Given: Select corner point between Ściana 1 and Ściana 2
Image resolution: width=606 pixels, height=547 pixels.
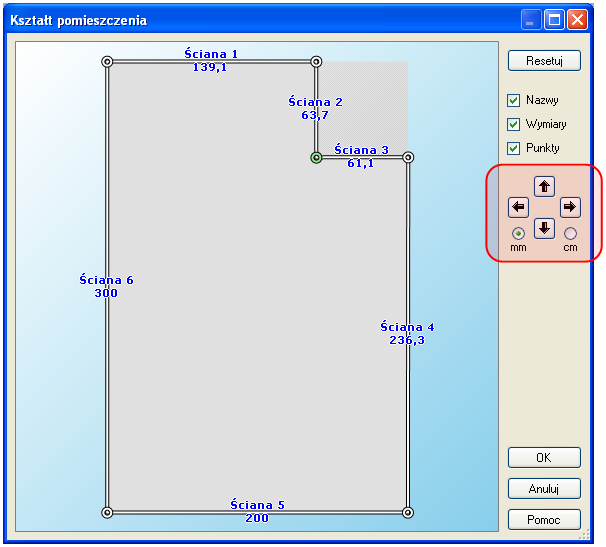Looking at the screenshot, I should point(316,62).
